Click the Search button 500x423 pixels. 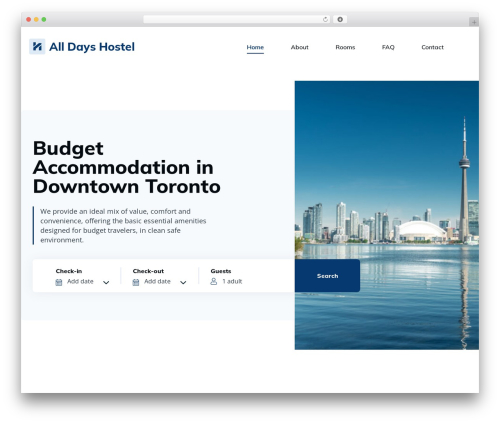click(327, 276)
